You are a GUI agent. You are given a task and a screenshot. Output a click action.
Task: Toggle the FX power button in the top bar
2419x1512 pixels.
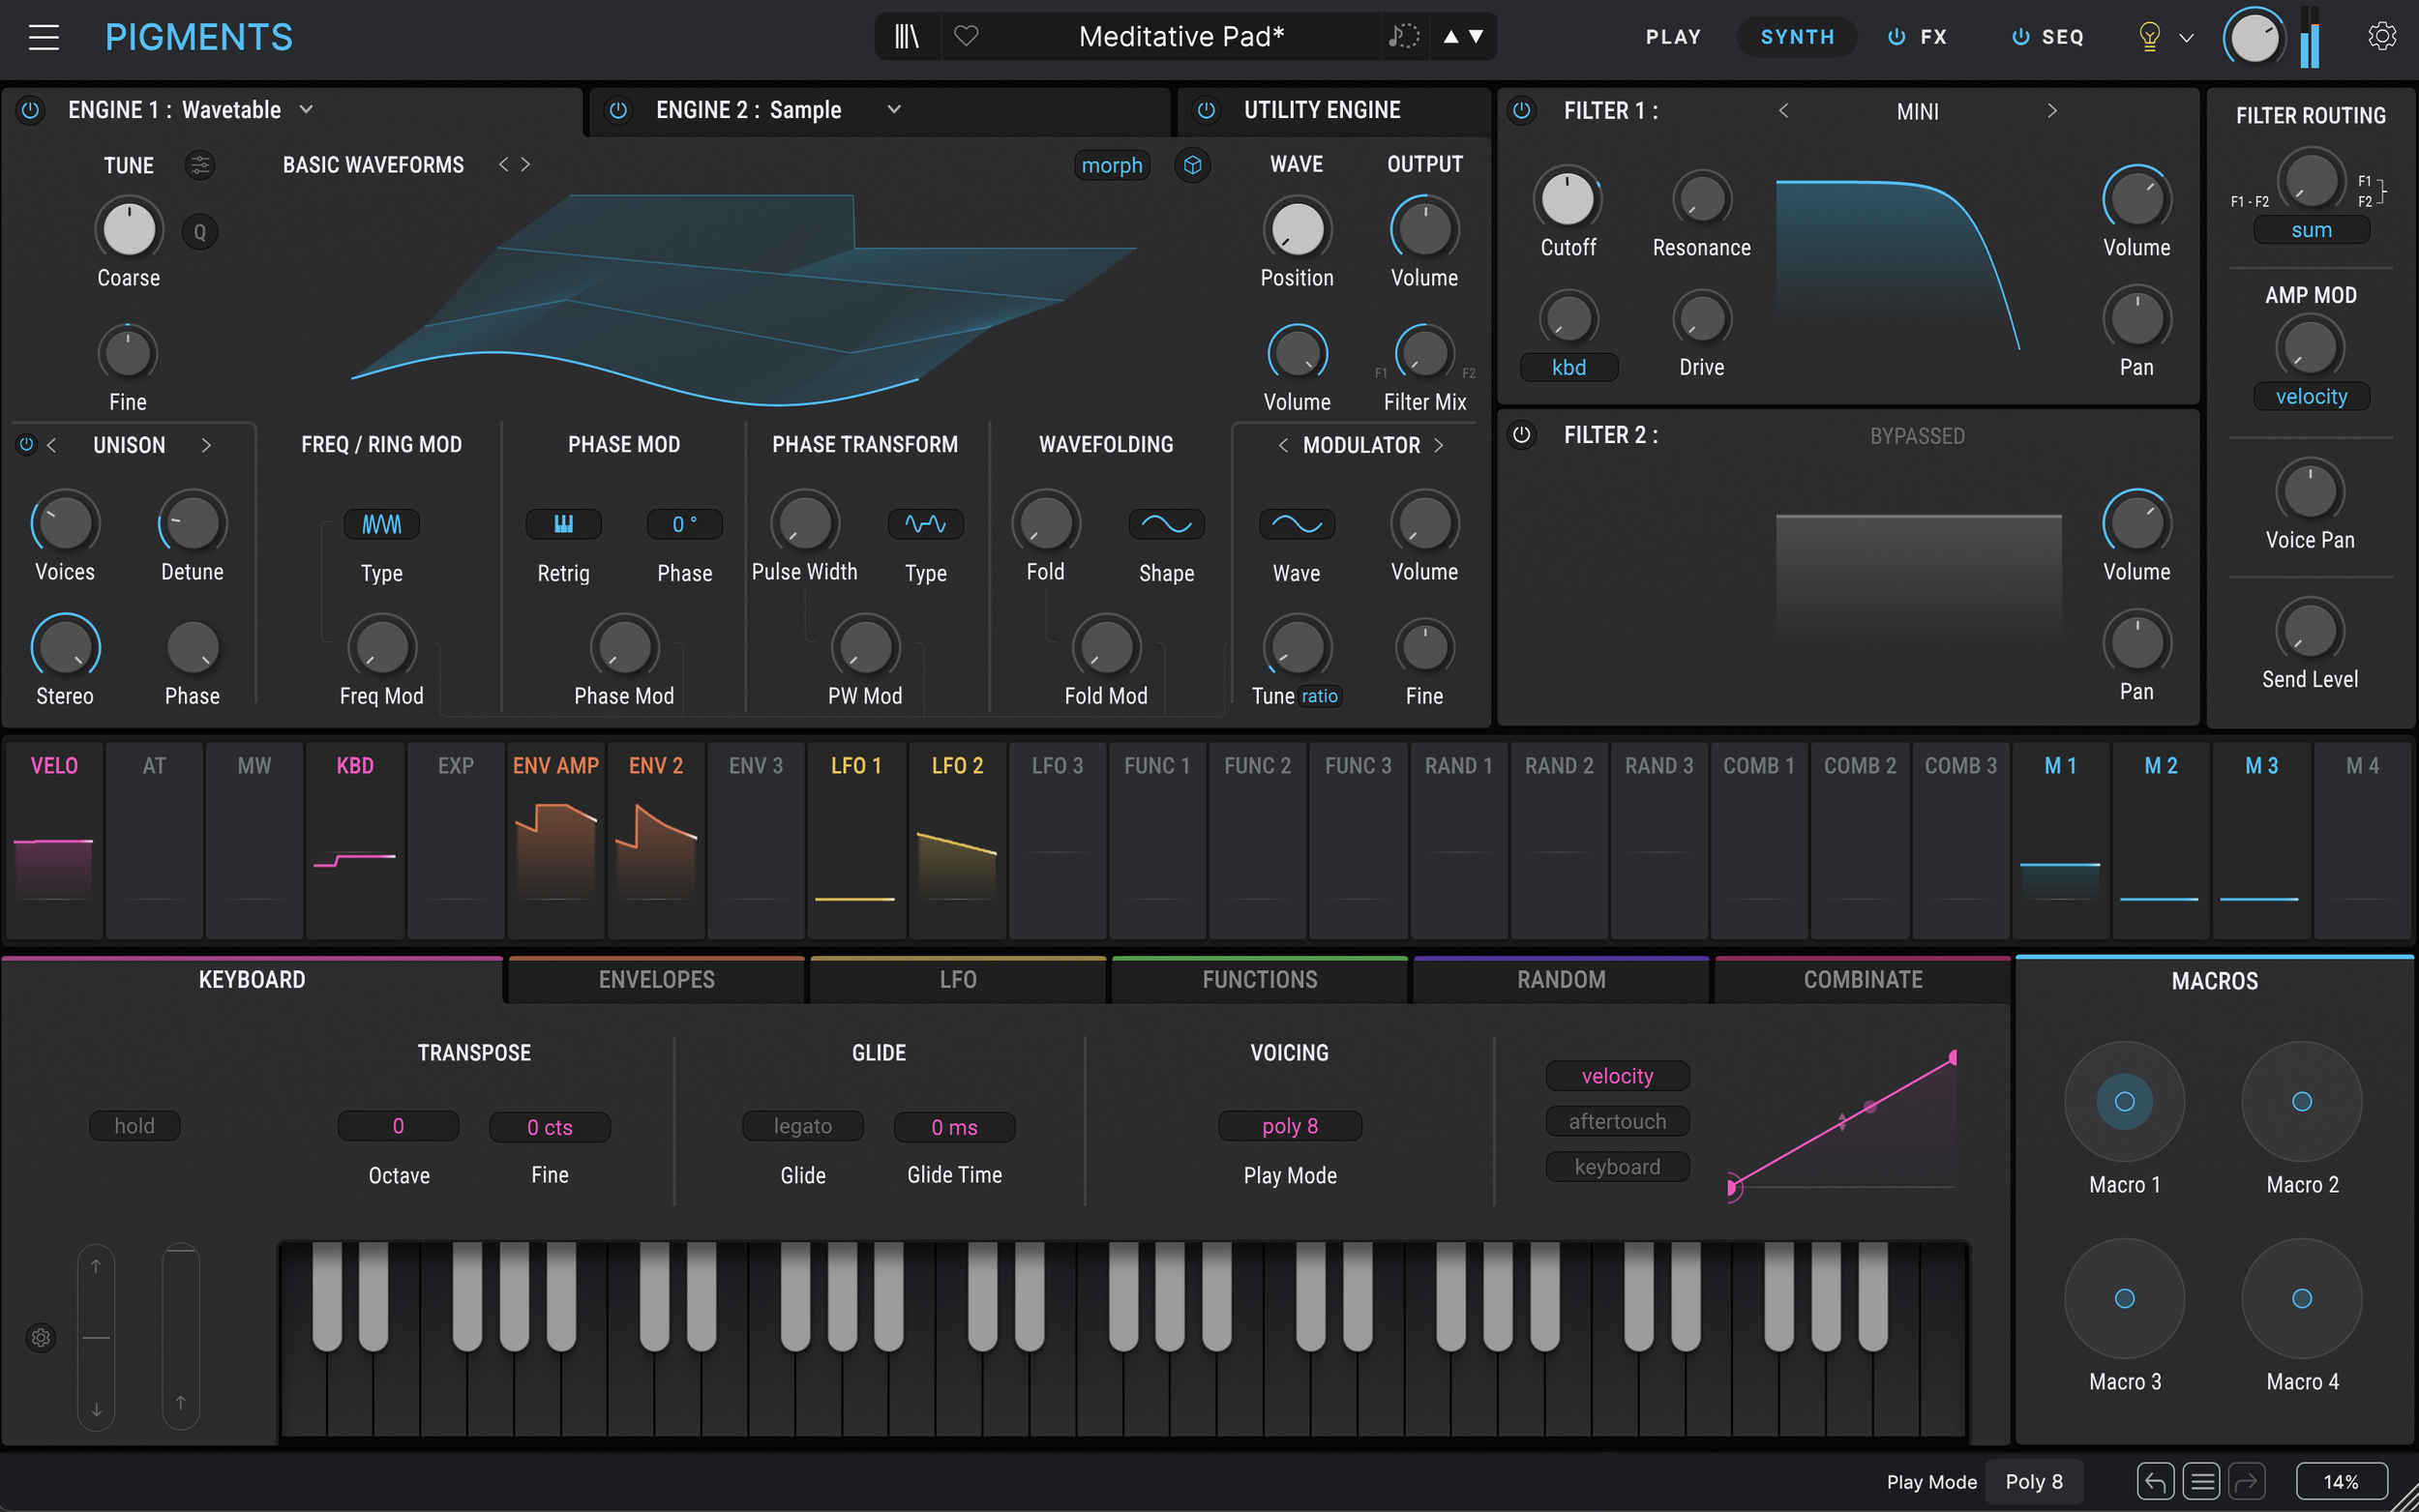point(1896,37)
